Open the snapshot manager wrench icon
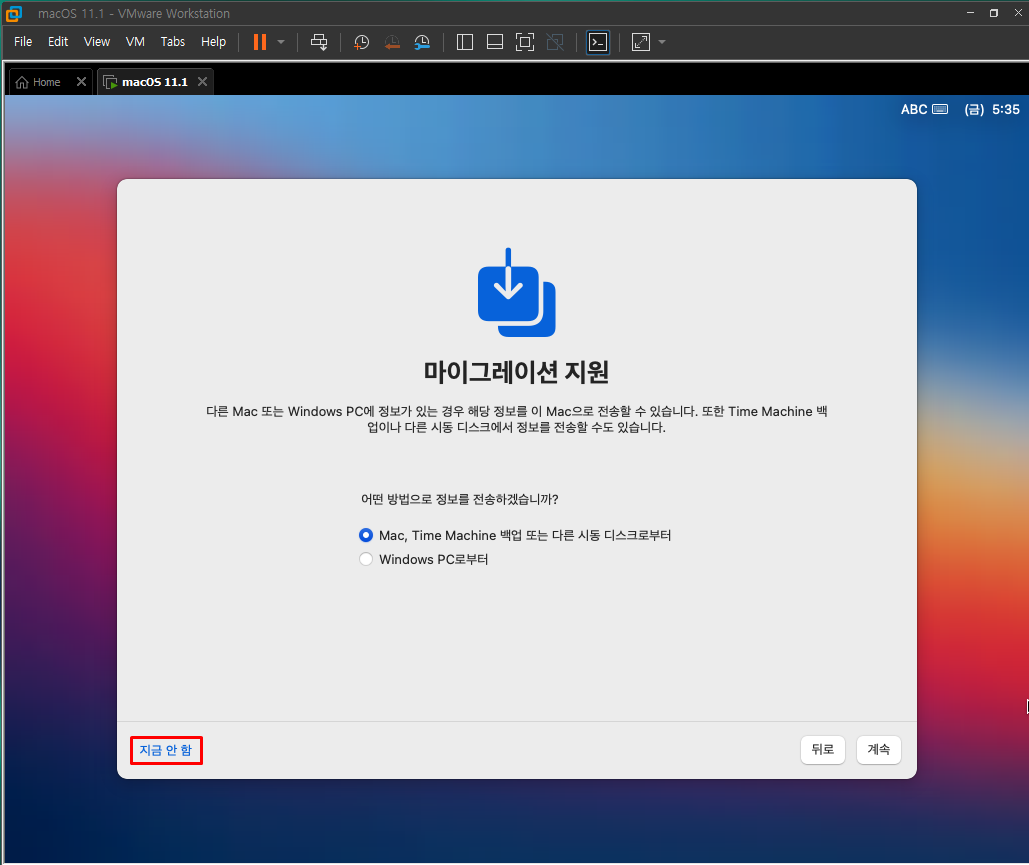1029x865 pixels. pos(422,42)
